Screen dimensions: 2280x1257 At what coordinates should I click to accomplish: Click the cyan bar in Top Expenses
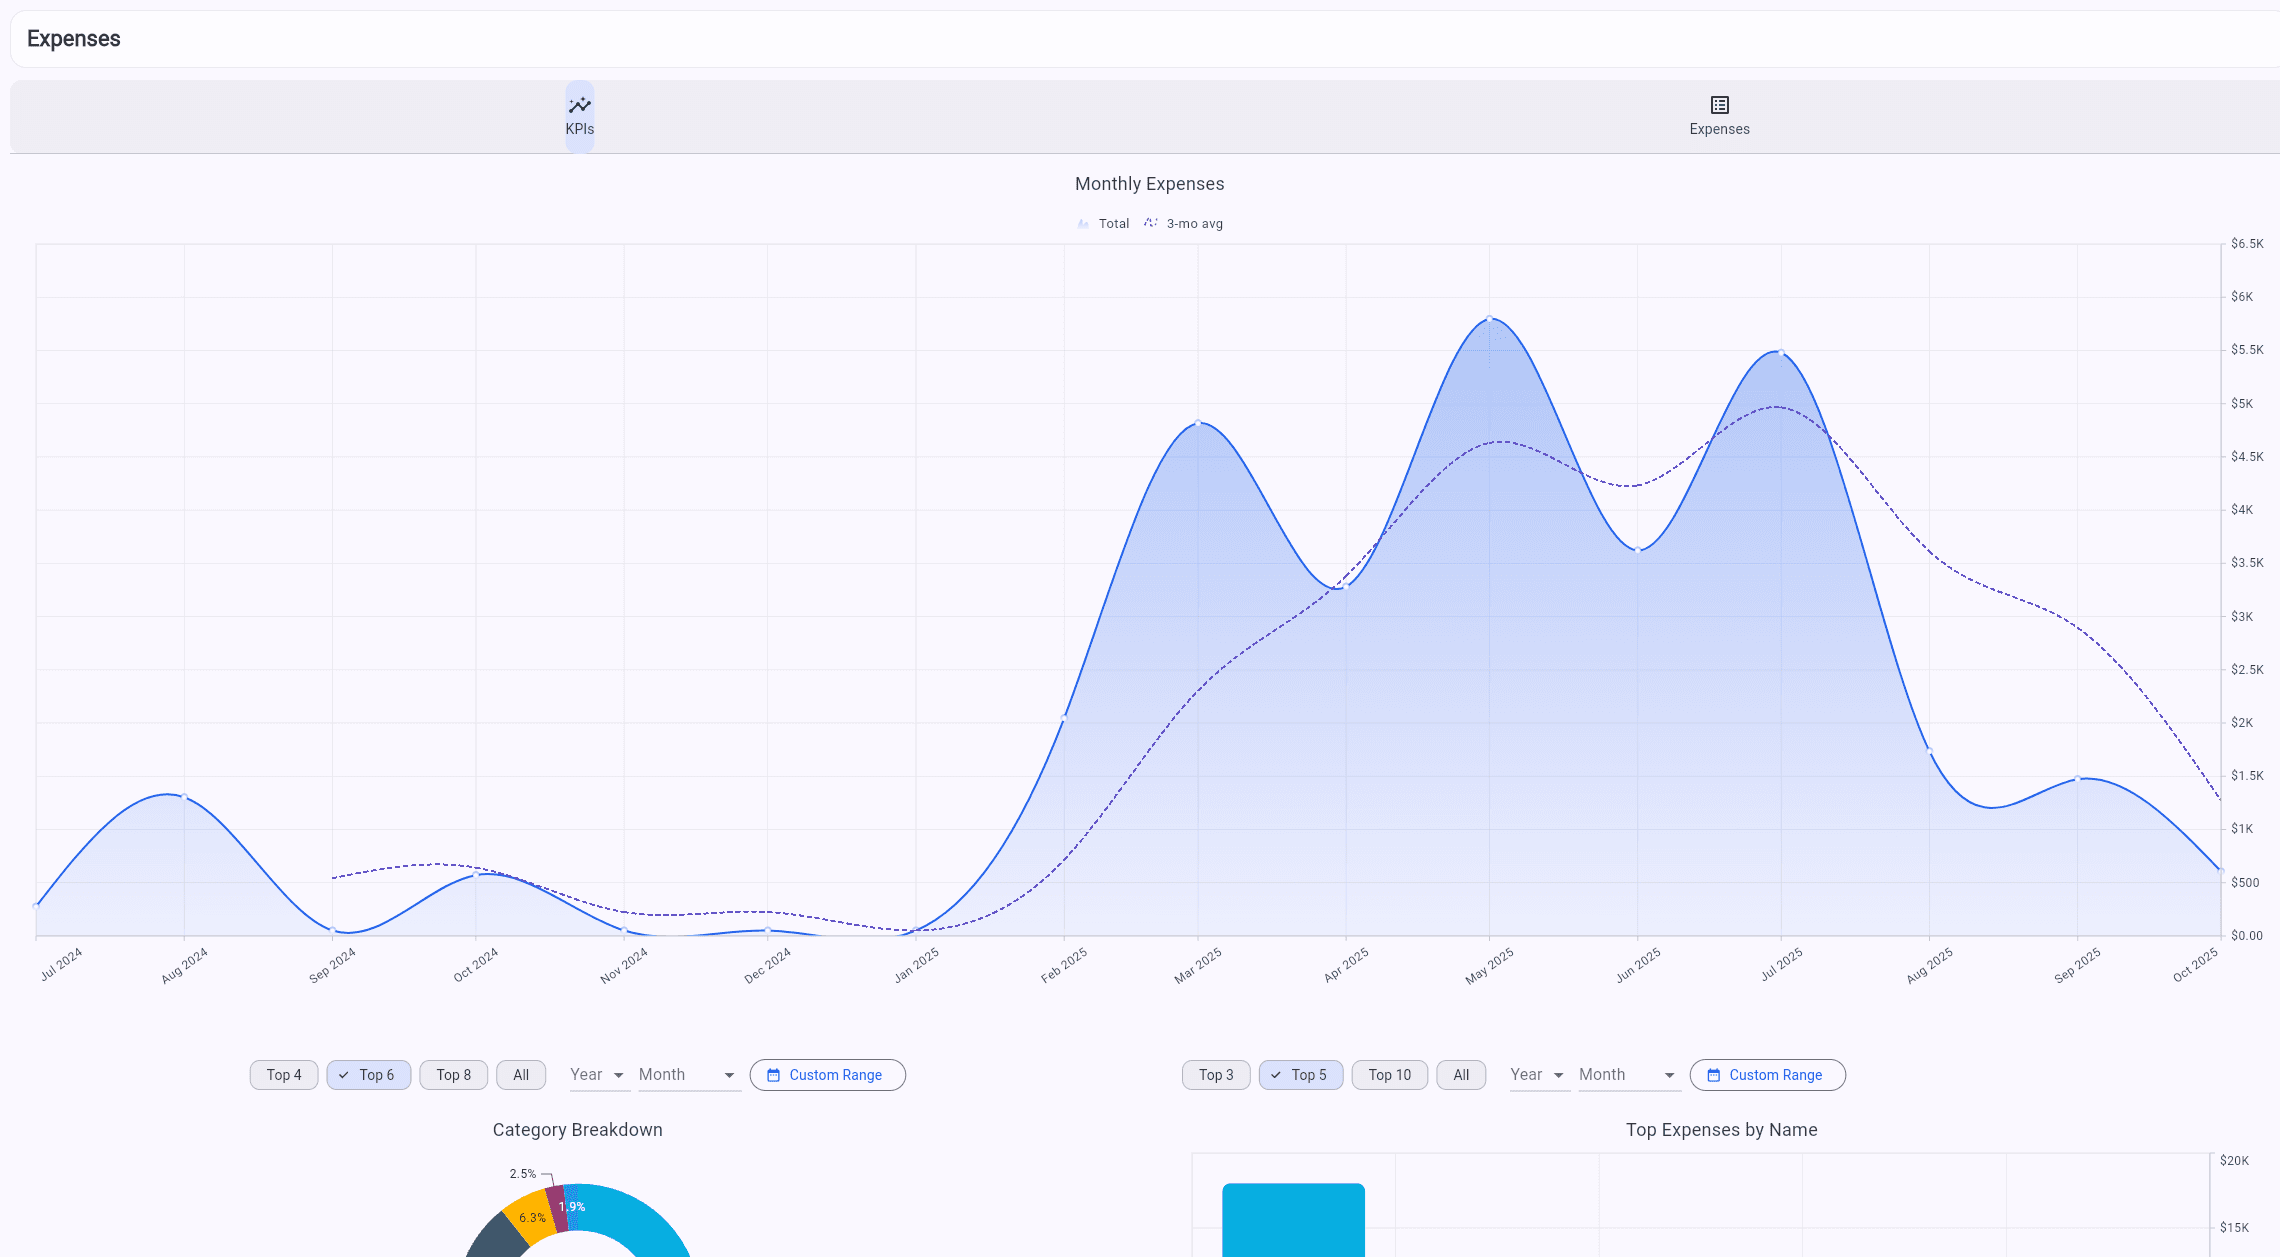(1293, 1220)
